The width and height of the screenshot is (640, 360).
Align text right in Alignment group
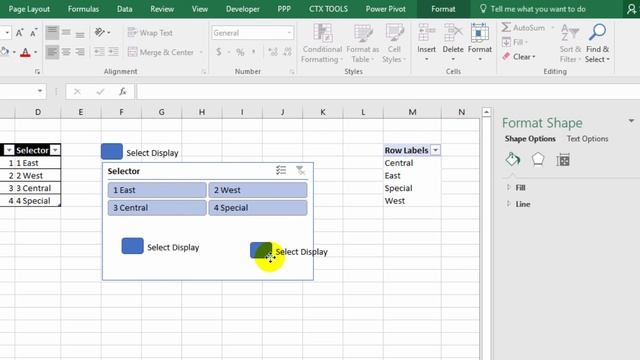[x=80, y=52]
